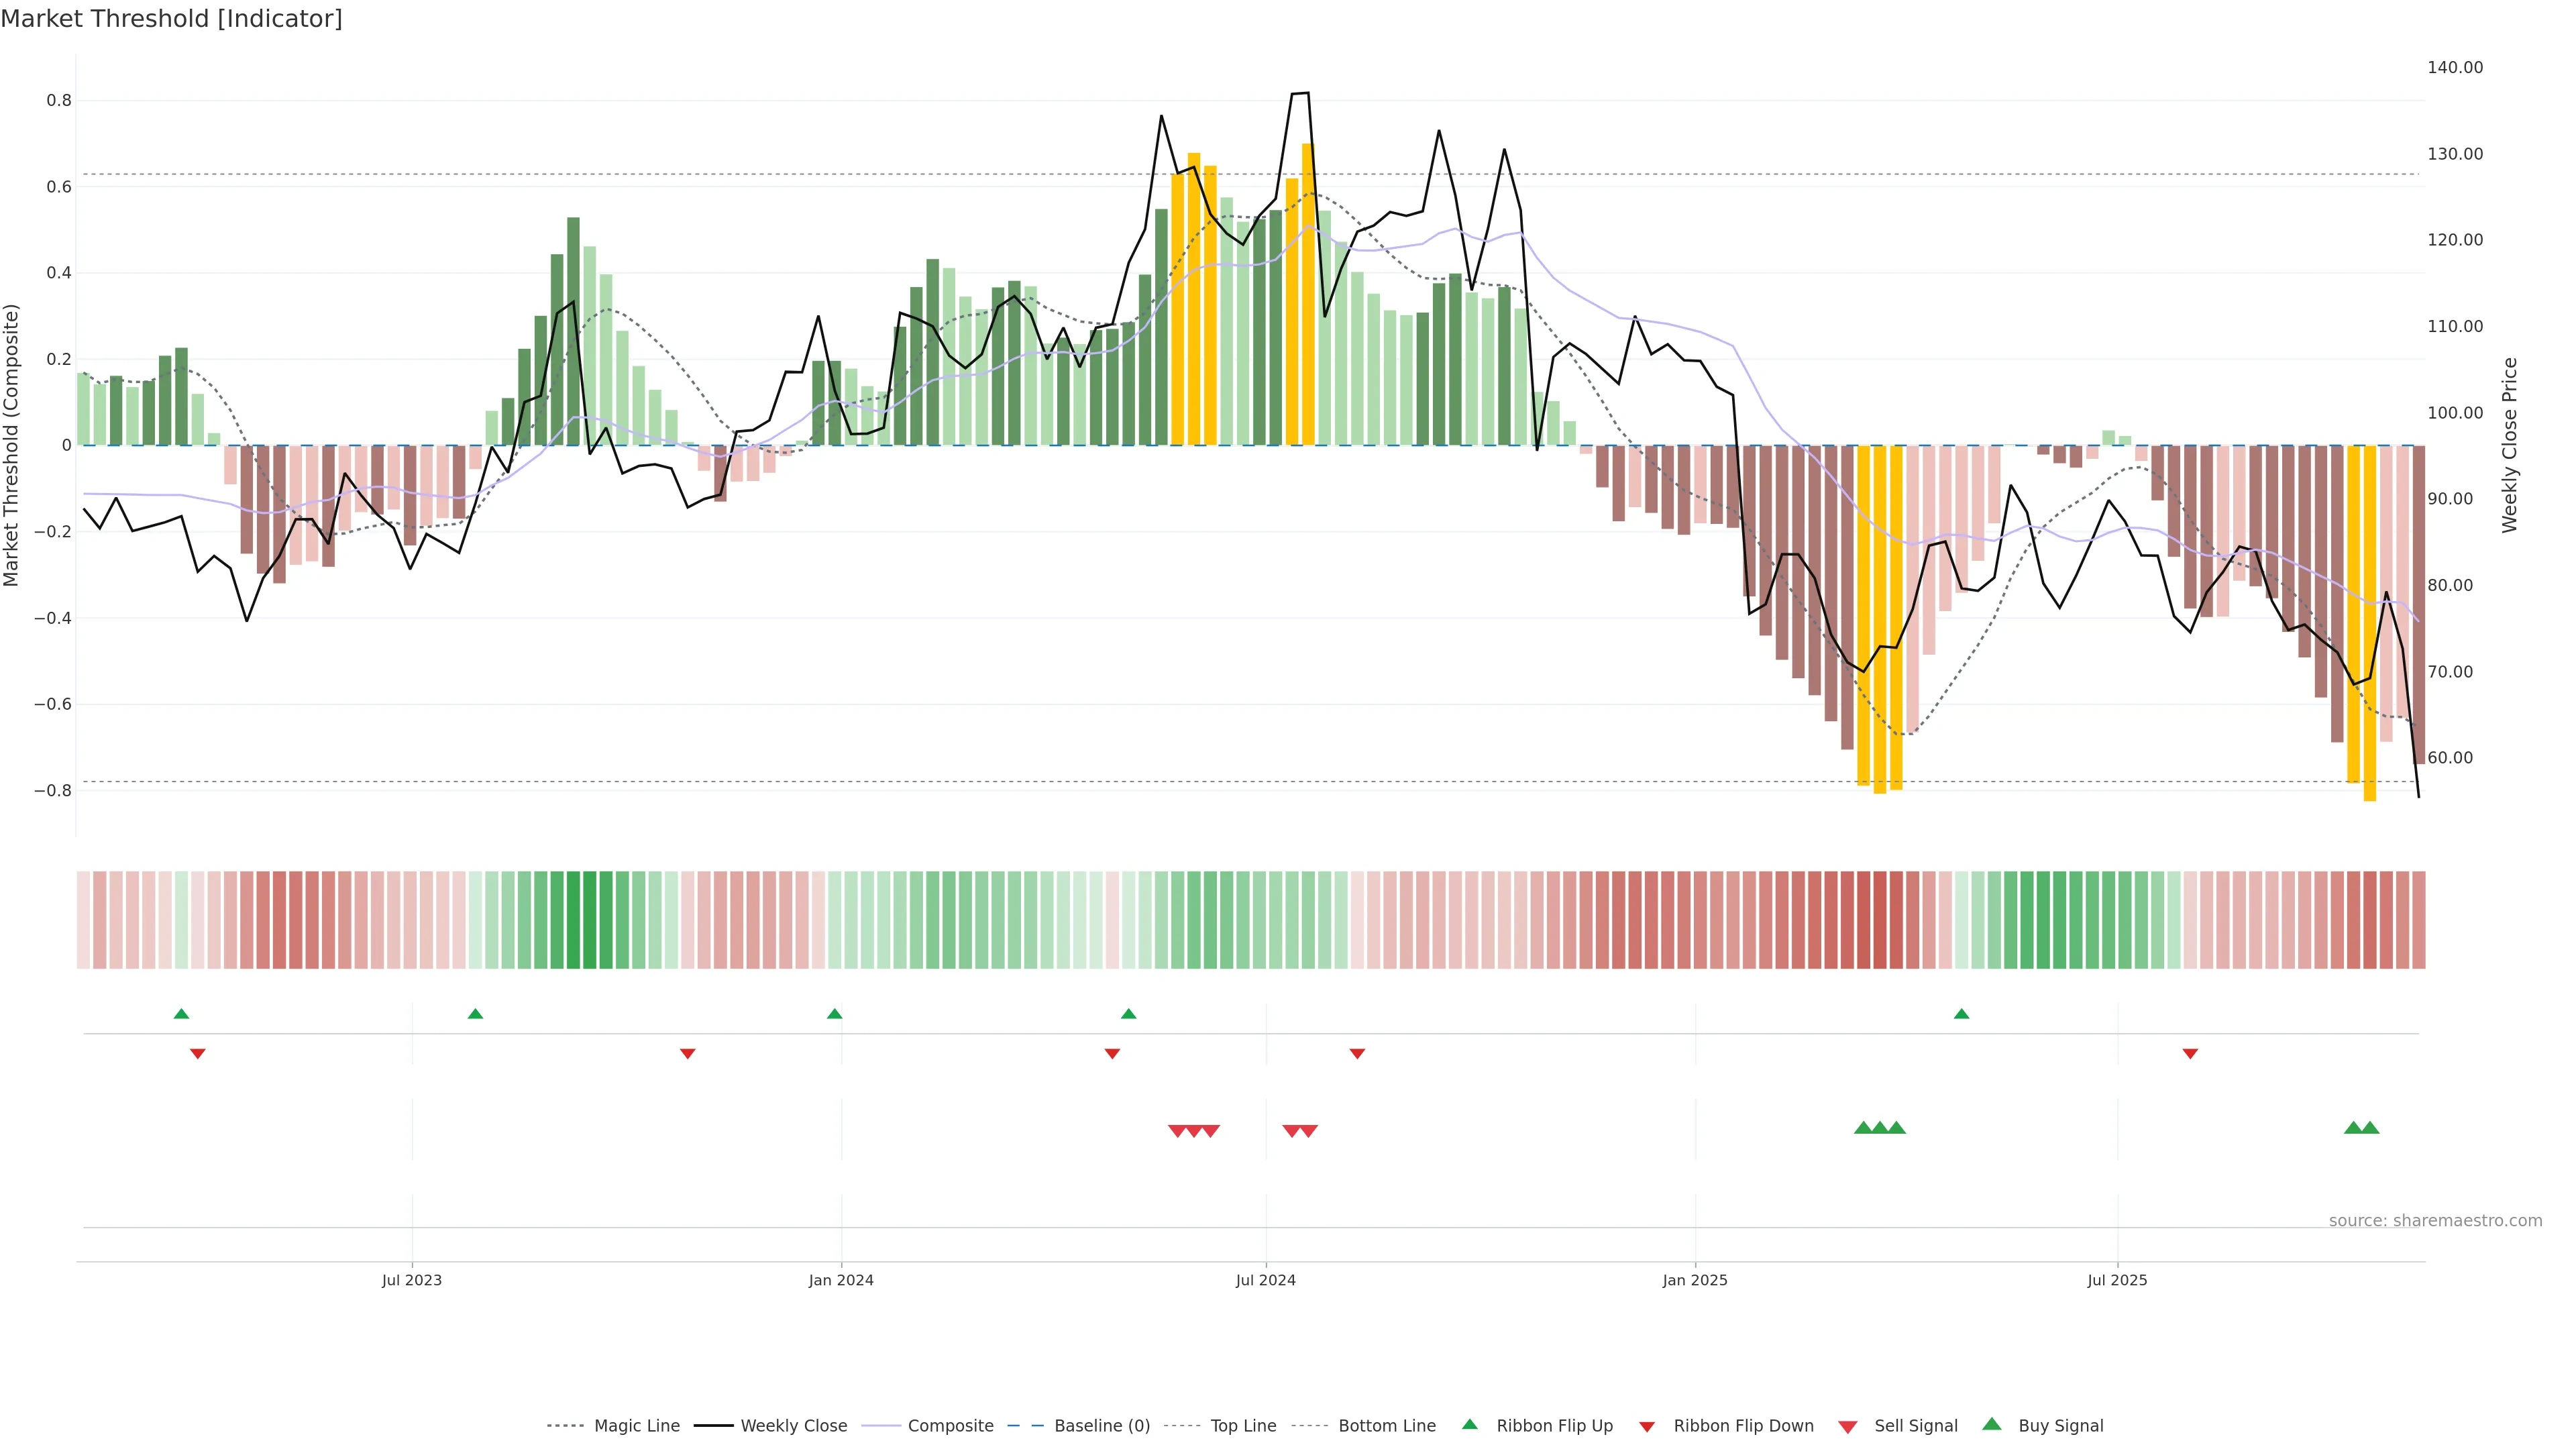This screenshot has width=2576, height=1449.
Task: Hide the Top Line legend entry
Action: pos(1243,1426)
